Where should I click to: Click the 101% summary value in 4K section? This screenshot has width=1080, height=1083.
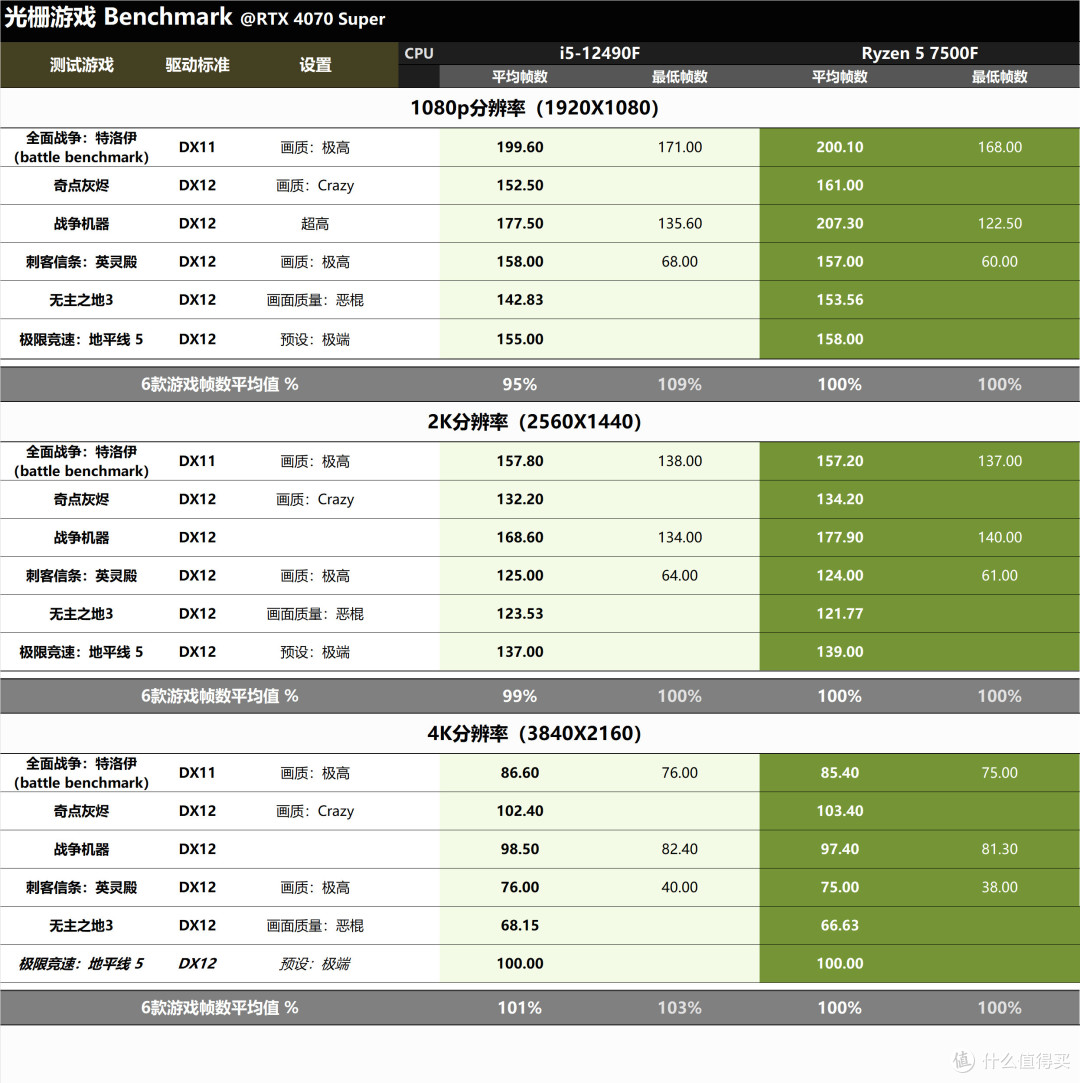pyautogui.click(x=520, y=1008)
